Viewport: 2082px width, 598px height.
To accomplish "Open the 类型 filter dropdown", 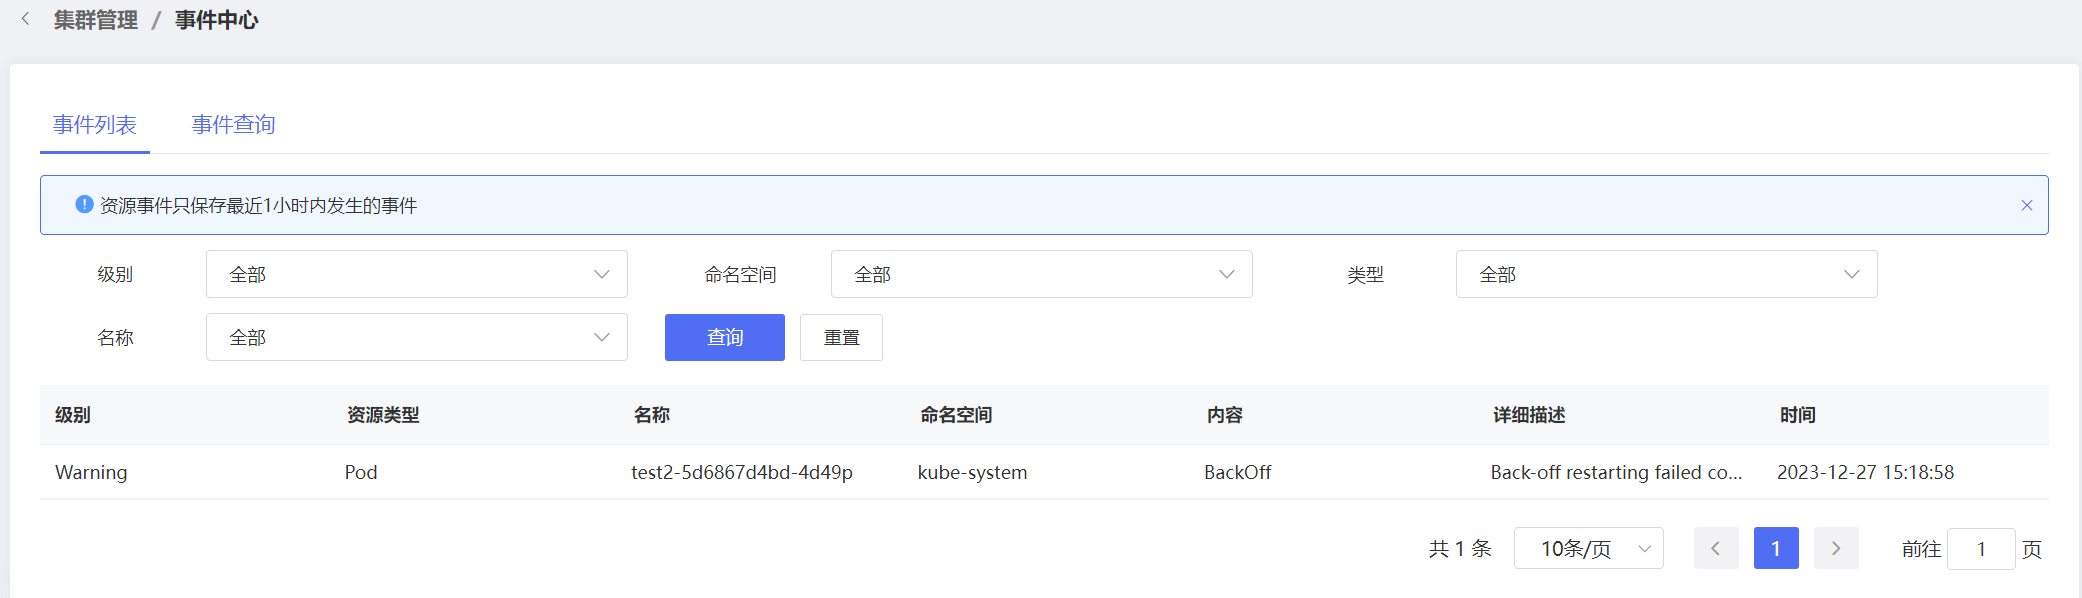I will pos(1665,274).
